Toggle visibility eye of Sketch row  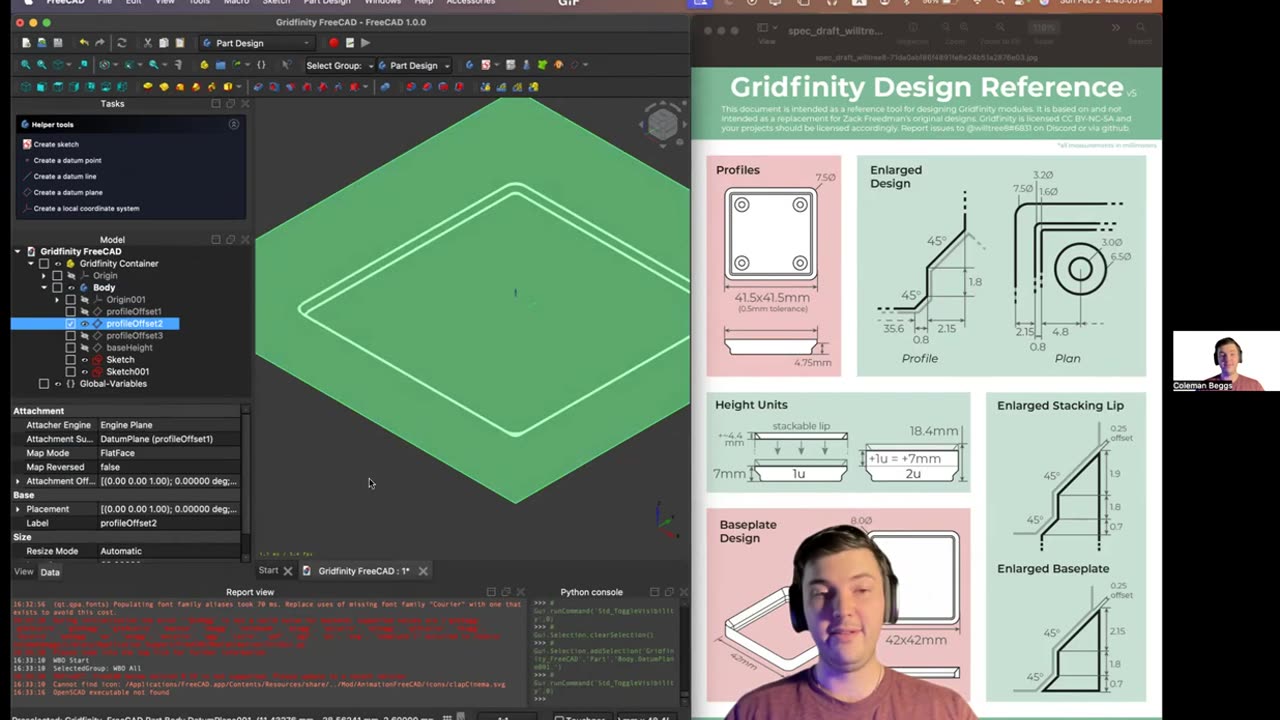84,360
